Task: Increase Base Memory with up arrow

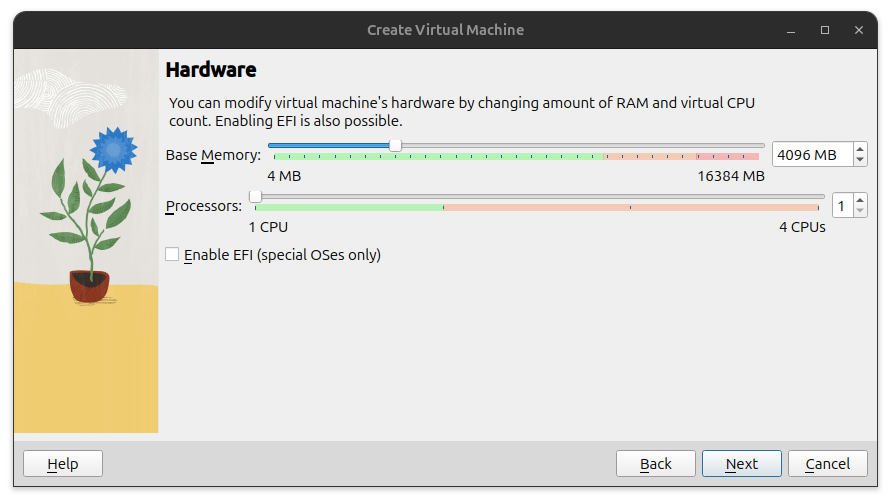Action: pos(860,149)
